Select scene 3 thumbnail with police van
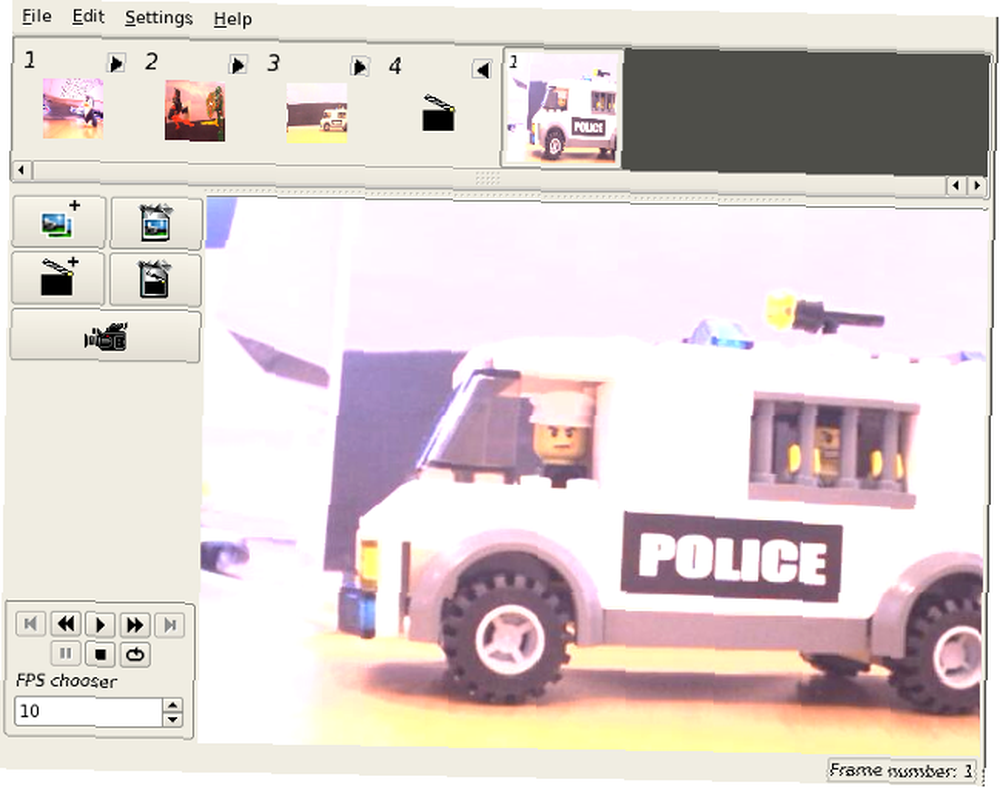The image size is (1000, 788). 317,113
